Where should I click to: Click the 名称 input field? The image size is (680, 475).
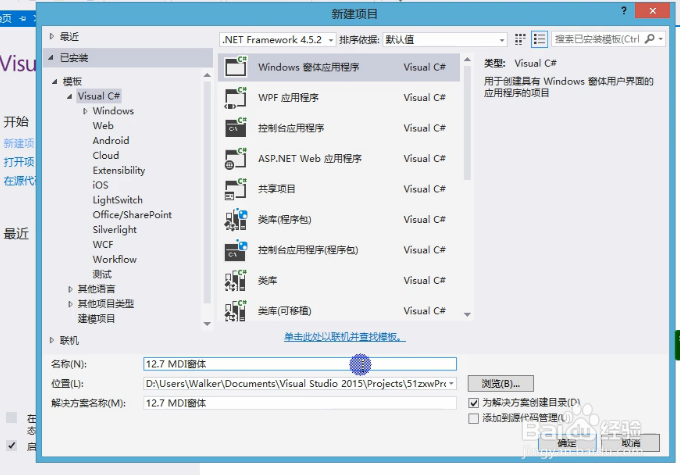[300, 364]
